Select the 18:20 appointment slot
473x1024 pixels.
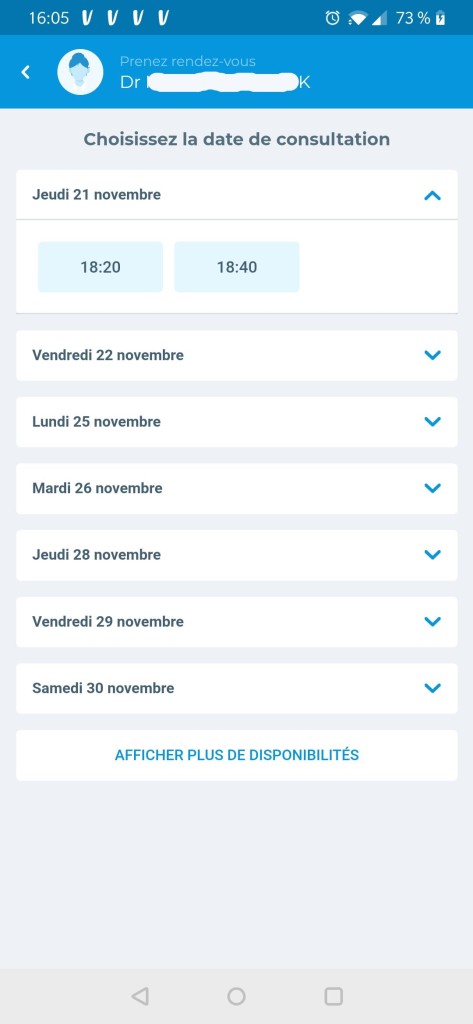tap(101, 266)
